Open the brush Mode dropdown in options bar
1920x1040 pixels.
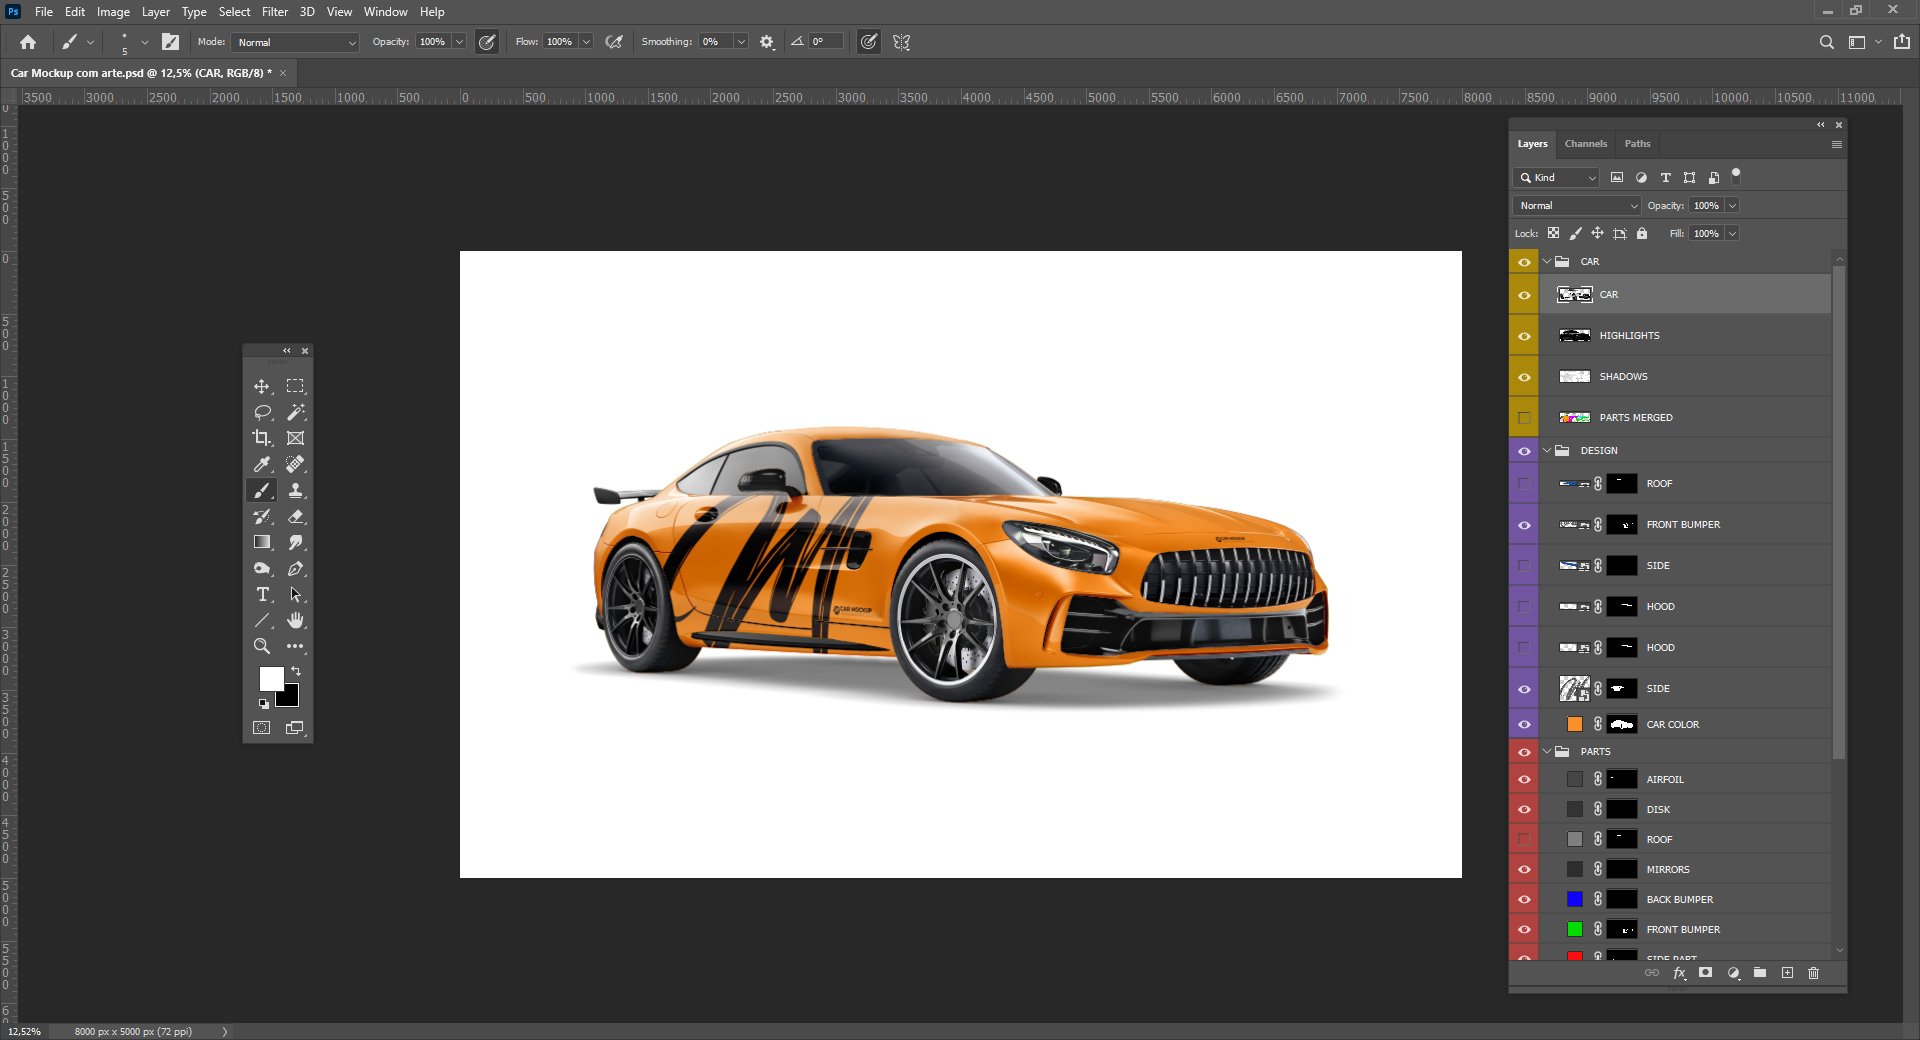pos(294,42)
